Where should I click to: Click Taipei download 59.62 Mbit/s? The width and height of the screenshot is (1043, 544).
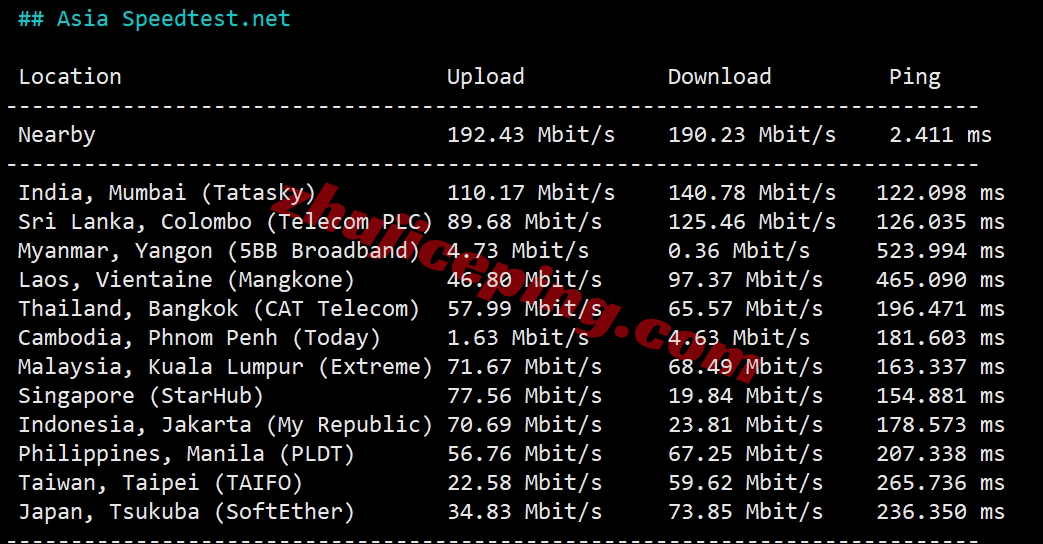point(745,483)
